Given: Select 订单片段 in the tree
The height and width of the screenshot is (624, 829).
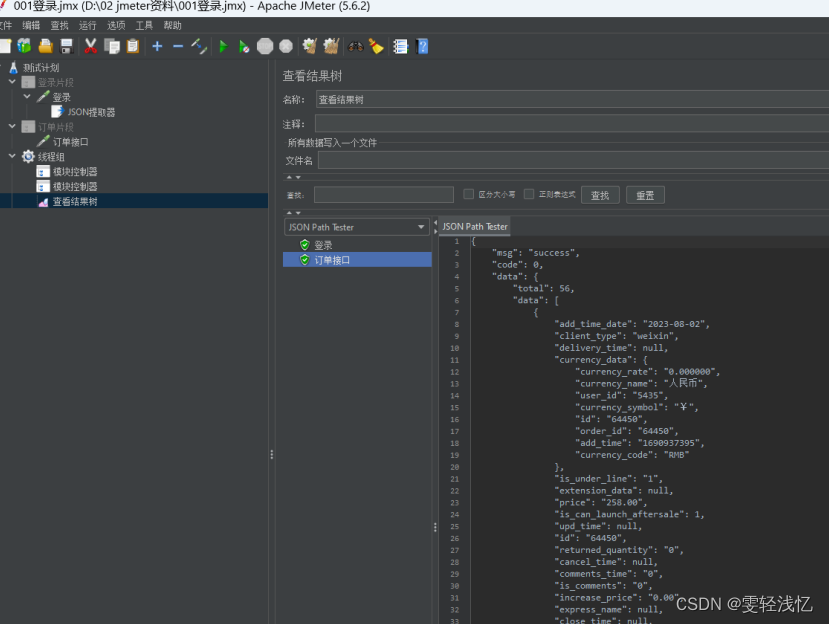Looking at the screenshot, I should pyautogui.click(x=56, y=127).
